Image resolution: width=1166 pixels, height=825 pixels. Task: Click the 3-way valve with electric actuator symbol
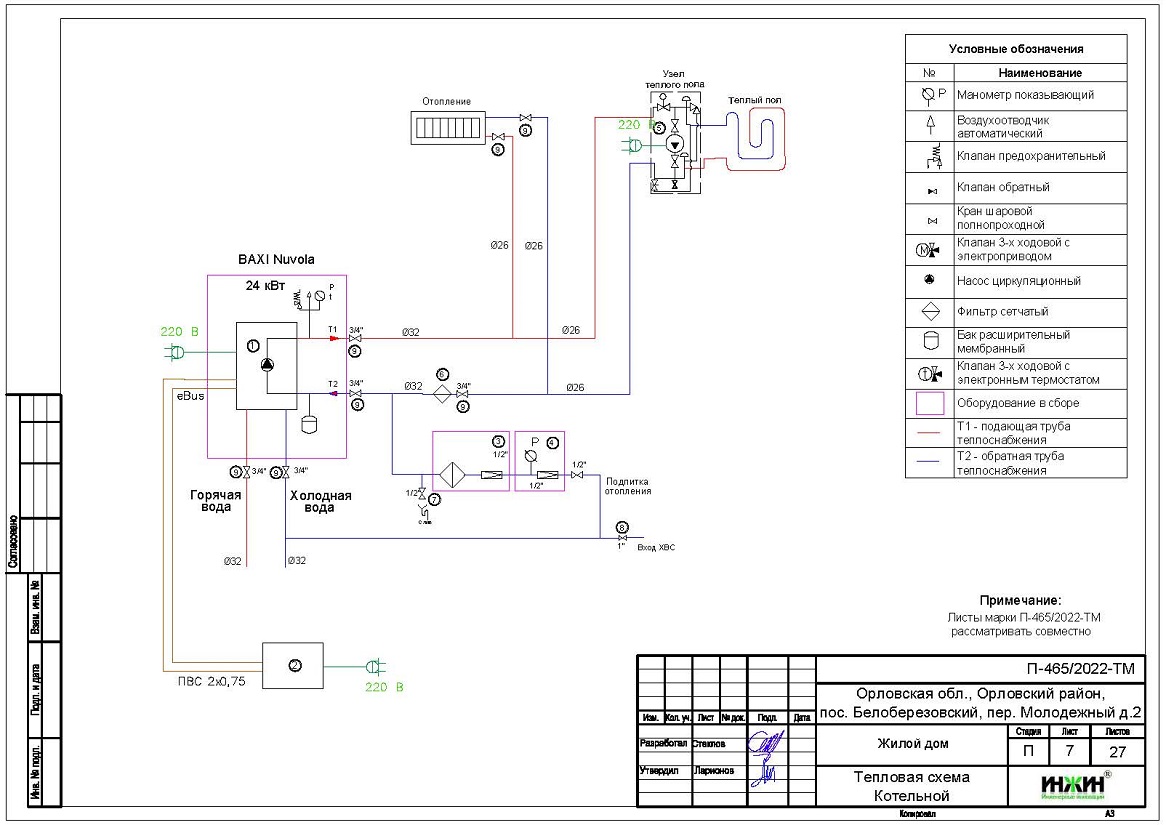click(x=929, y=249)
